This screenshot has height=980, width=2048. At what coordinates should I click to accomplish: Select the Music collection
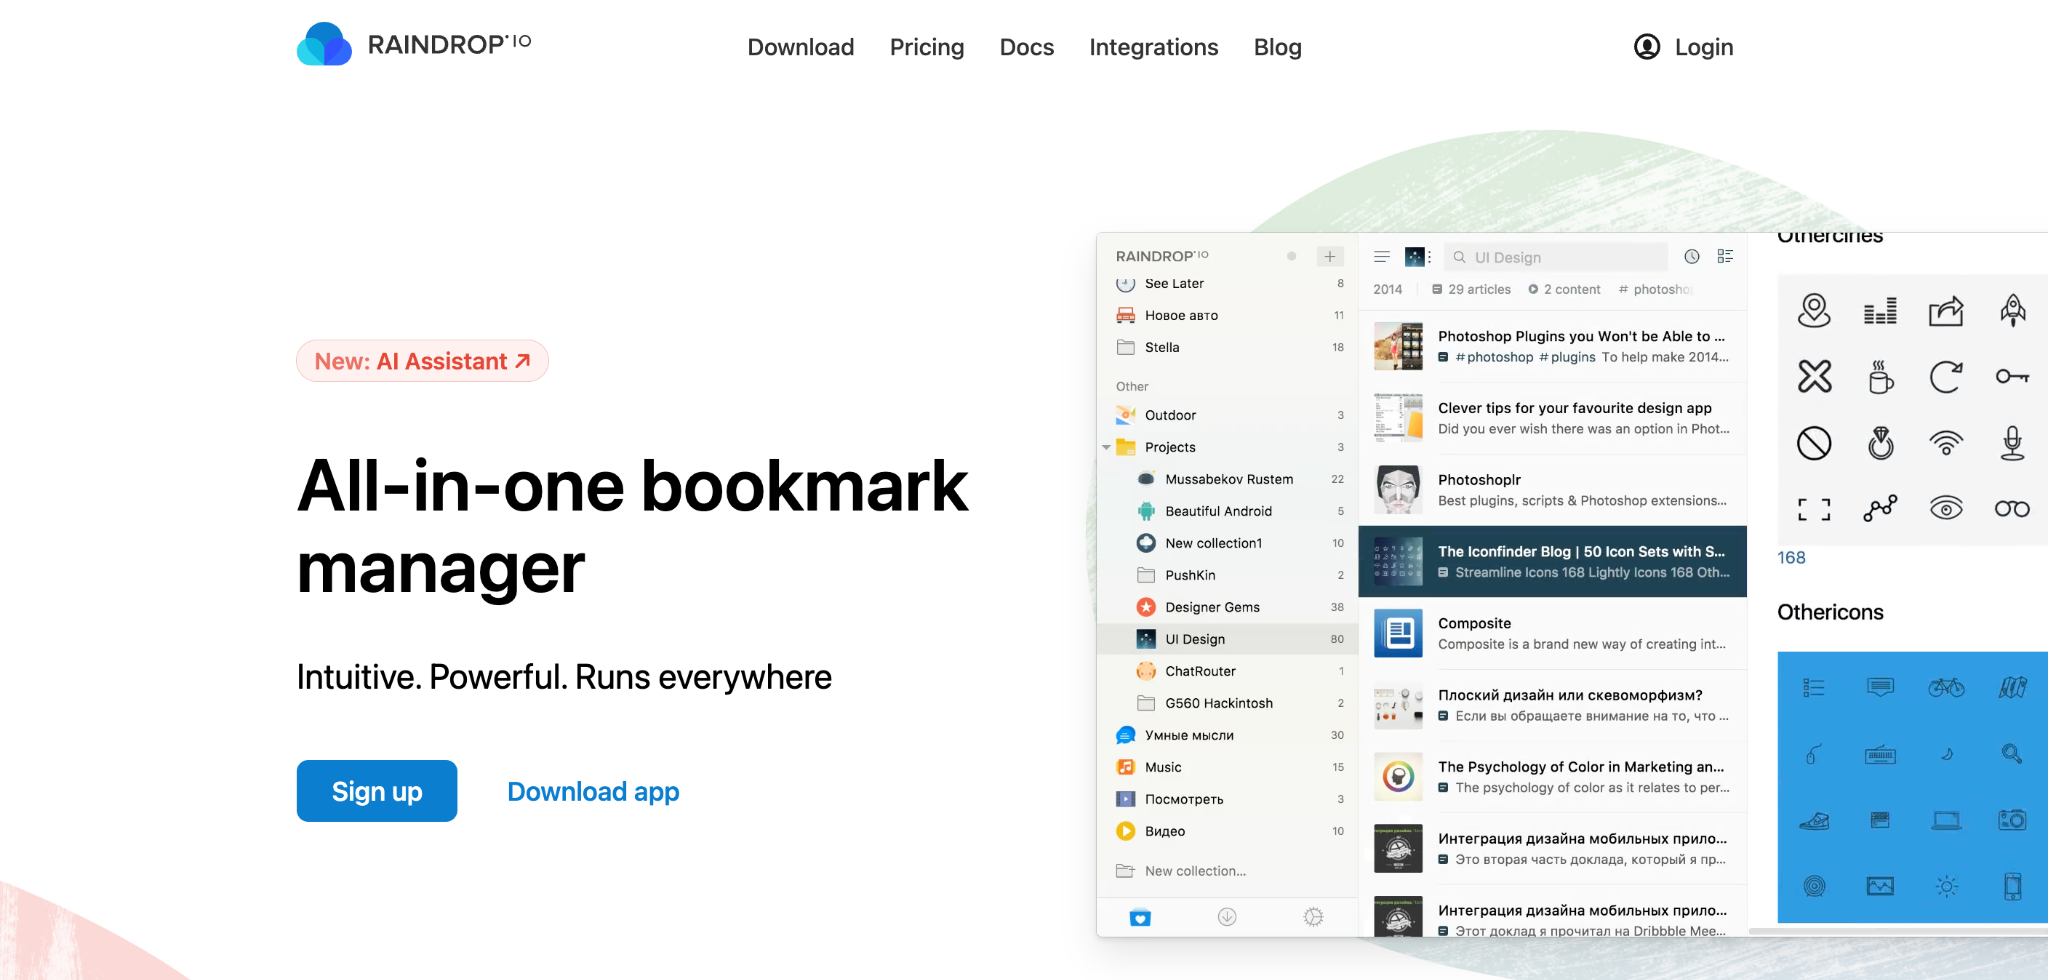point(1227,767)
